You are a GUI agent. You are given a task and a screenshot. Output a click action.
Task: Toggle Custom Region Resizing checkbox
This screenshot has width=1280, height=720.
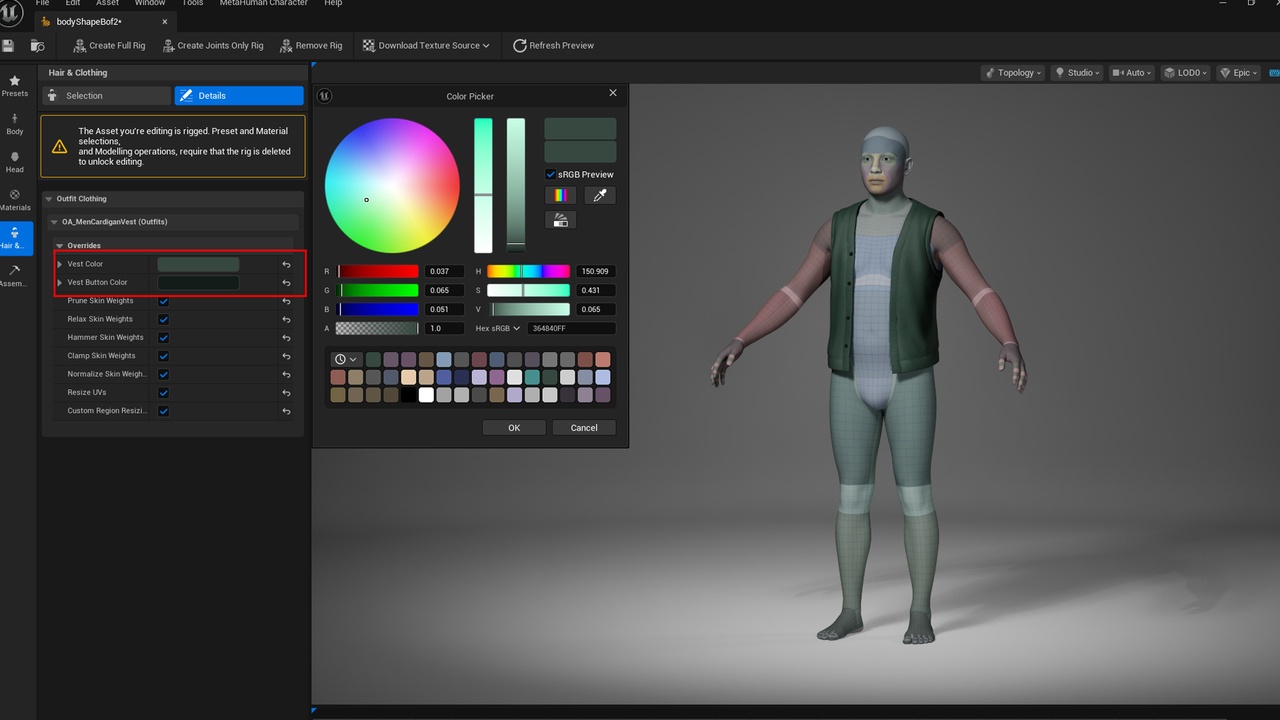click(163, 411)
